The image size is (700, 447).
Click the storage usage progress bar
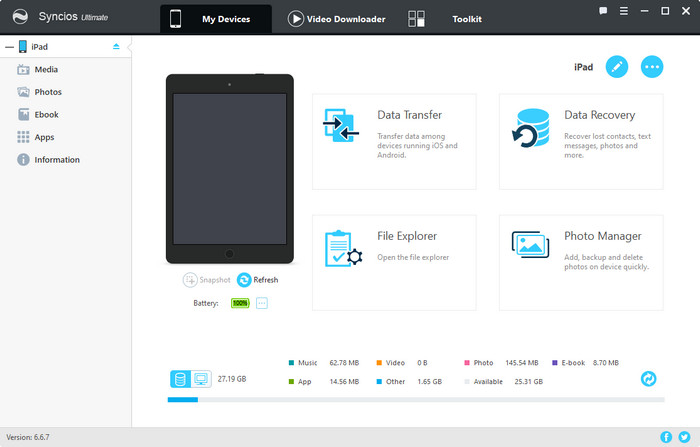point(415,400)
